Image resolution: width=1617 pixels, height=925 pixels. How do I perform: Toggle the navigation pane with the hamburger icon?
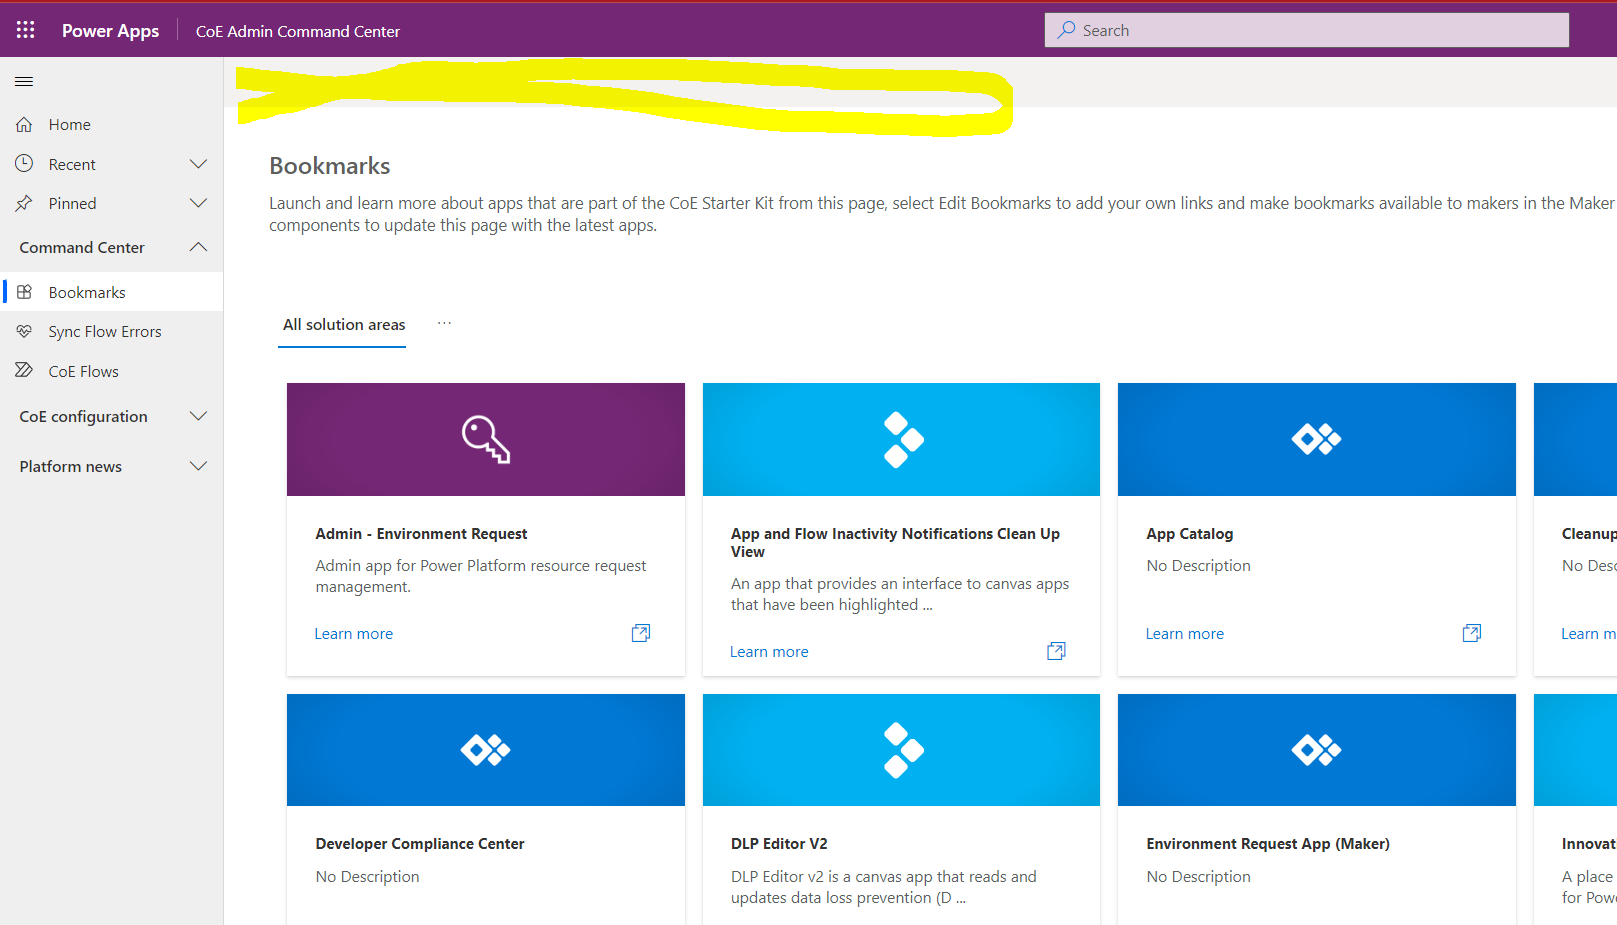tap(24, 81)
